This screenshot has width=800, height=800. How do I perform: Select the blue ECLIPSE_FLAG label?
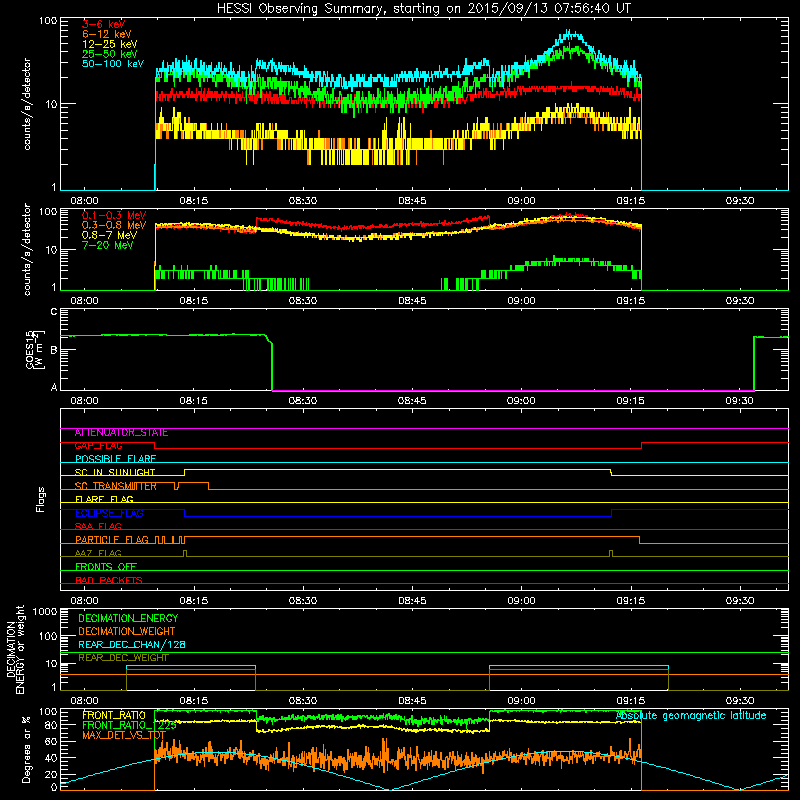(109, 513)
